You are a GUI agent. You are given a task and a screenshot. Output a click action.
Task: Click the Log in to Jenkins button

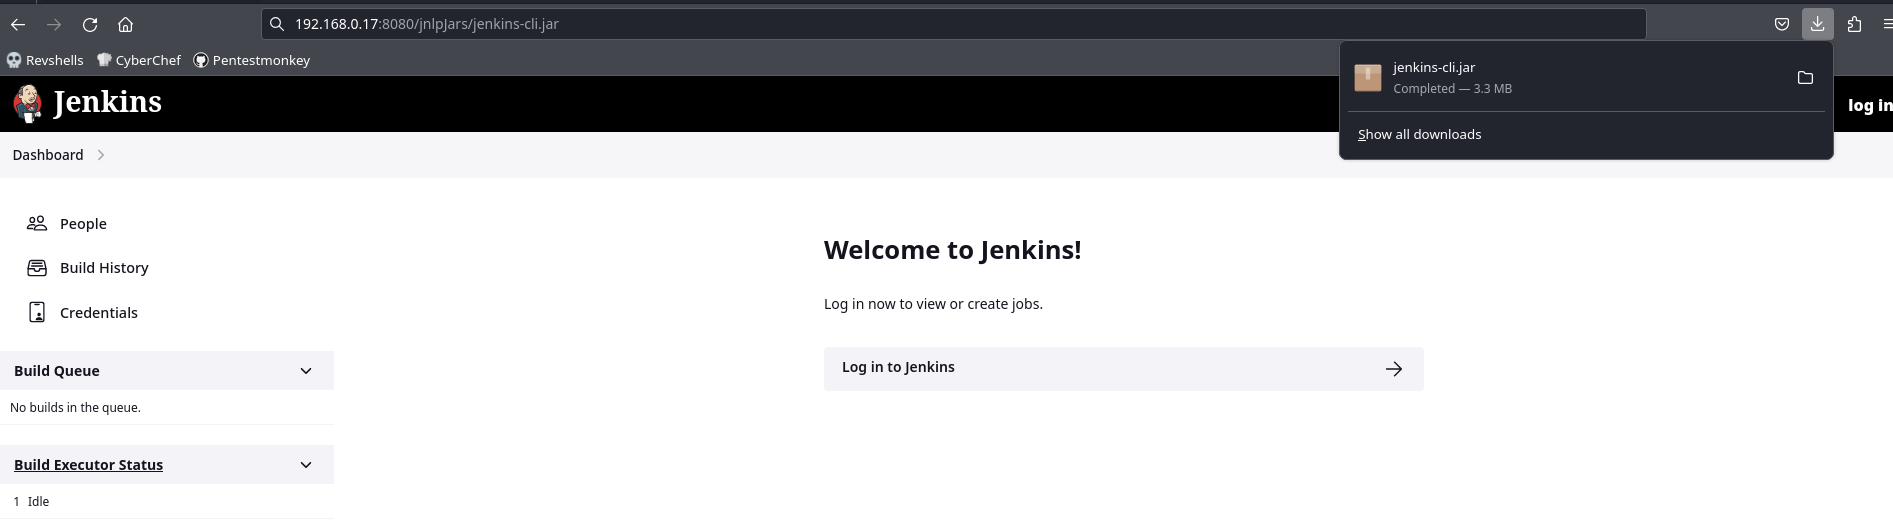(x=1123, y=368)
